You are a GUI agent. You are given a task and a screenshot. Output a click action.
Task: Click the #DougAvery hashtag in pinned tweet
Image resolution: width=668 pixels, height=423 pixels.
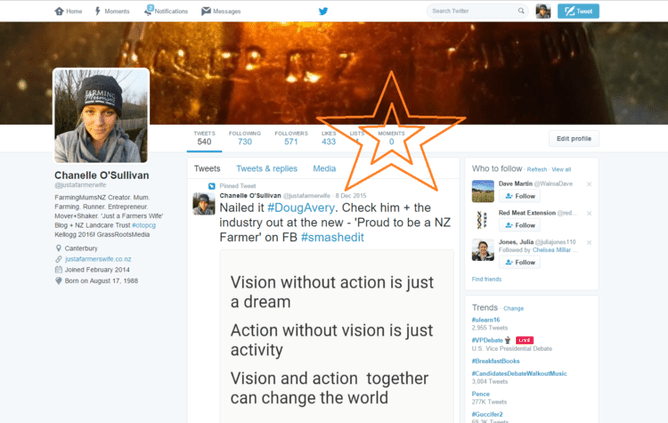pos(300,207)
